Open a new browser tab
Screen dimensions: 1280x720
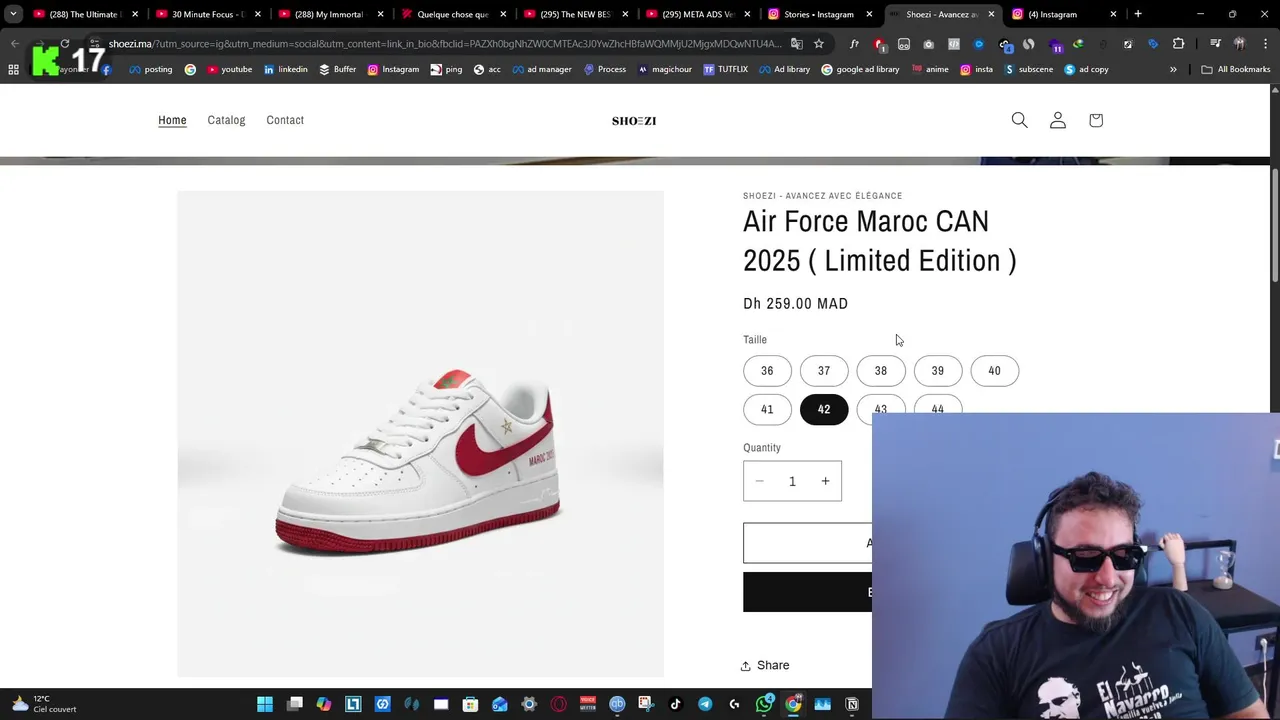[1138, 14]
